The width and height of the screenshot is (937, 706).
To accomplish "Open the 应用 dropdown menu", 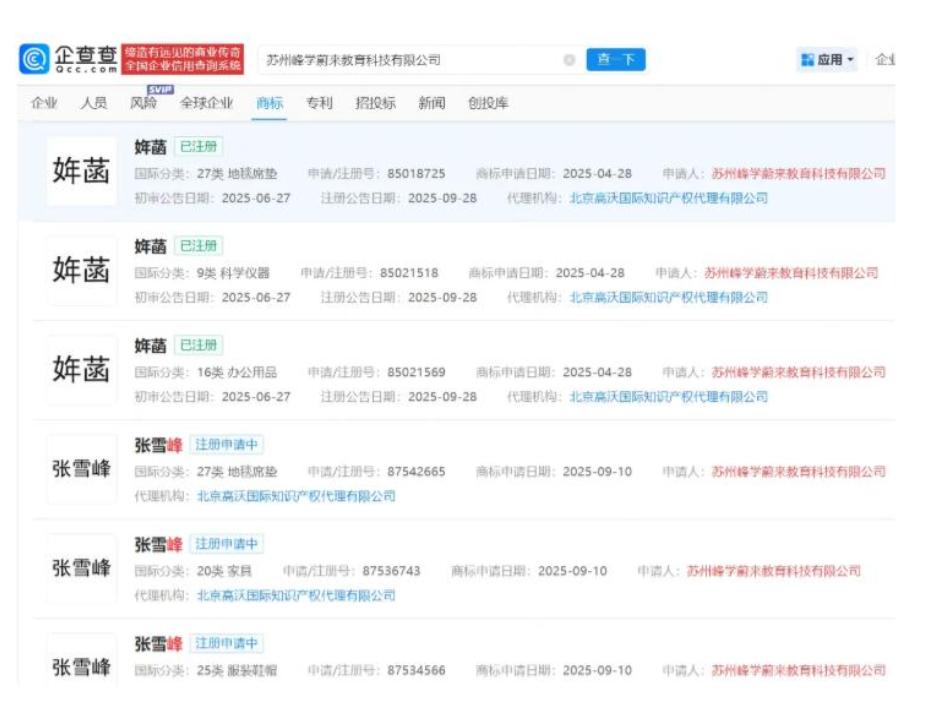I will pyautogui.click(x=827, y=60).
